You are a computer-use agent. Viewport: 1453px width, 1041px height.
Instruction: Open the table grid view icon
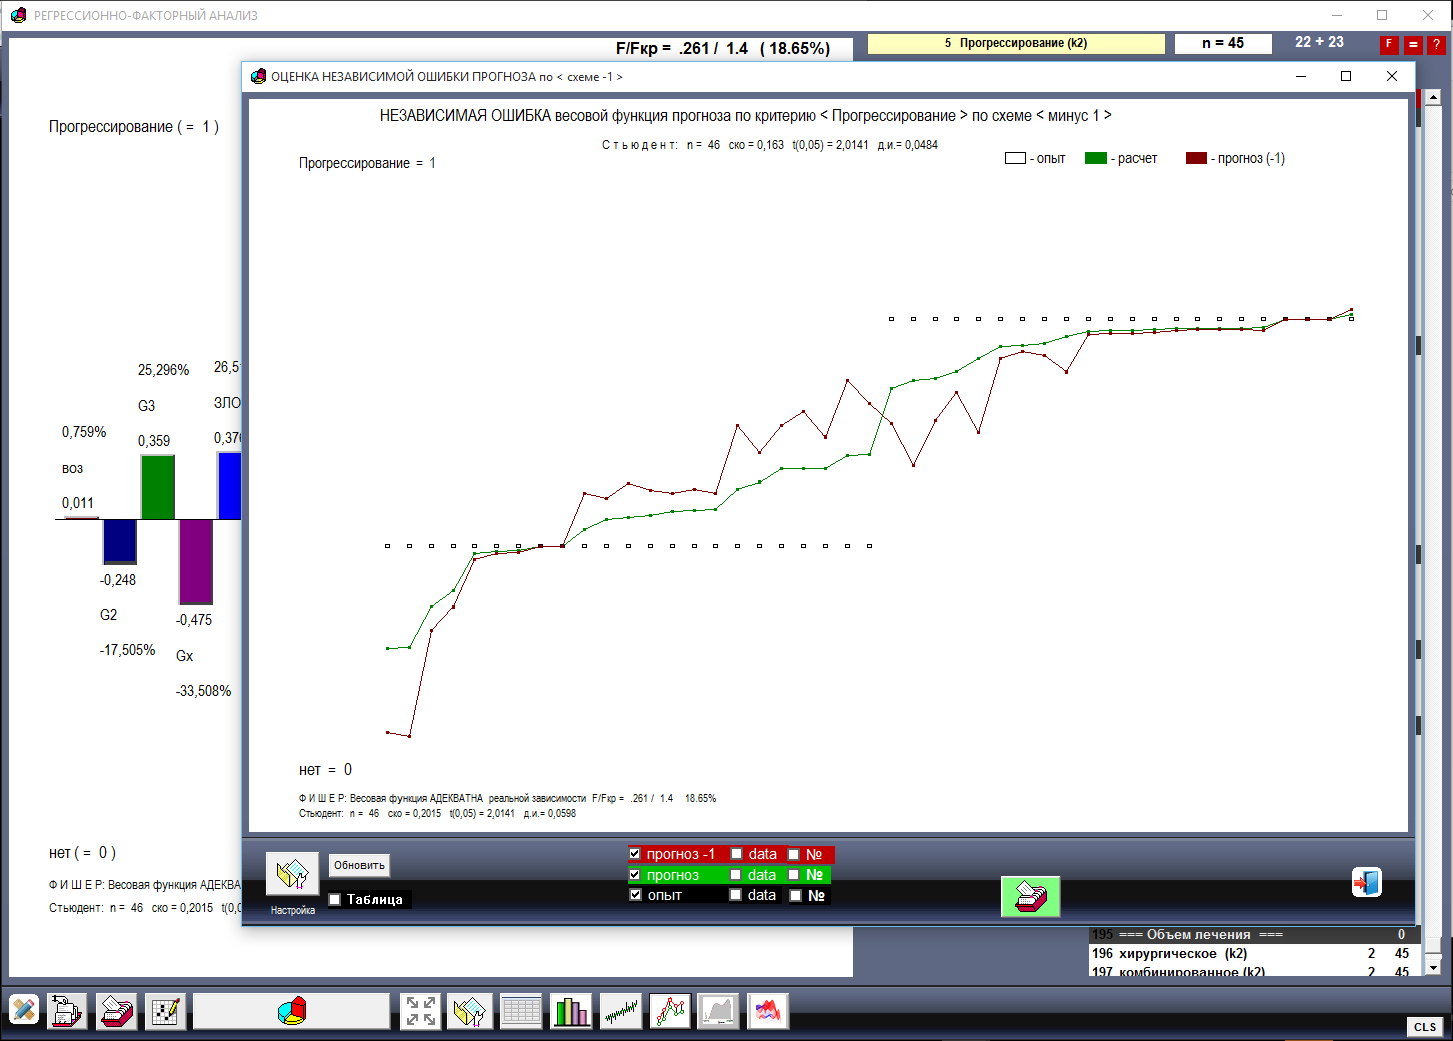click(521, 1011)
